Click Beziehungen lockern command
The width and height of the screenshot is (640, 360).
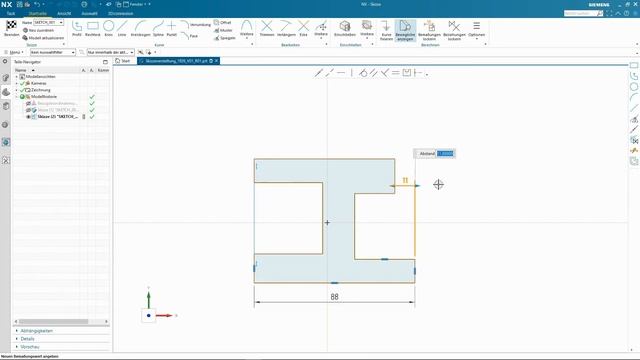click(454, 30)
